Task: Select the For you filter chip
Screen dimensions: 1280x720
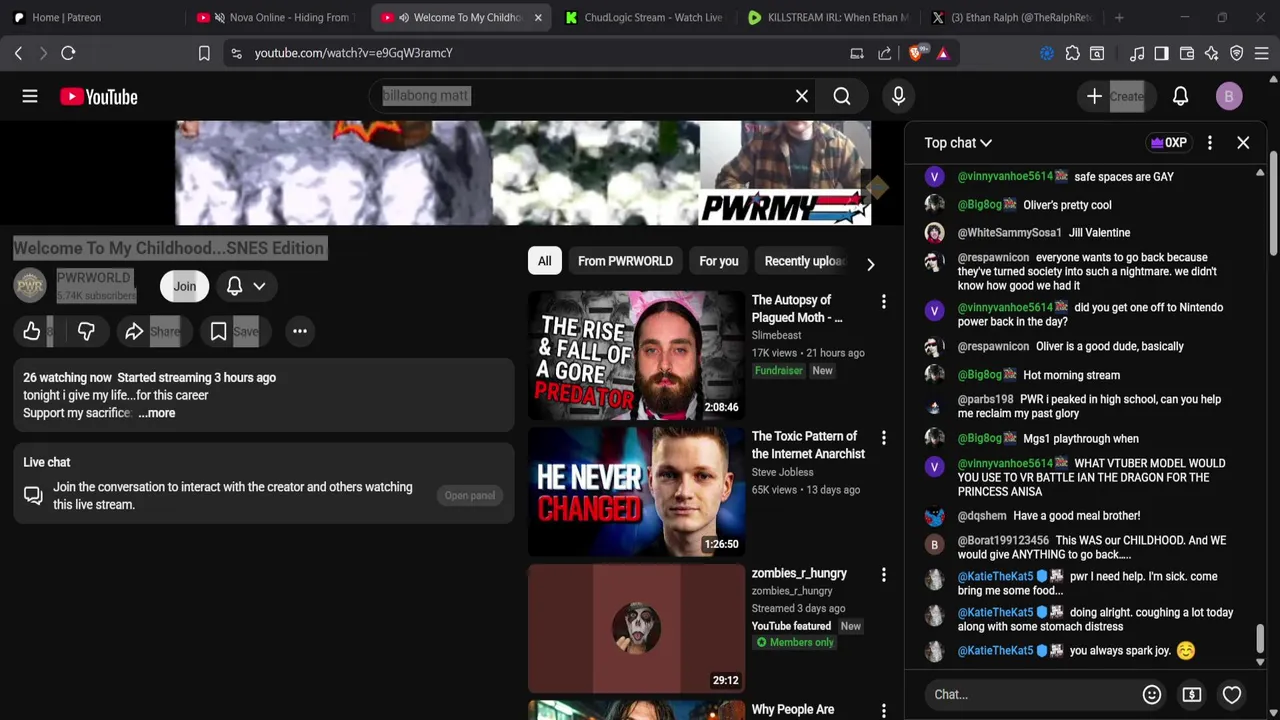Action: click(x=718, y=261)
